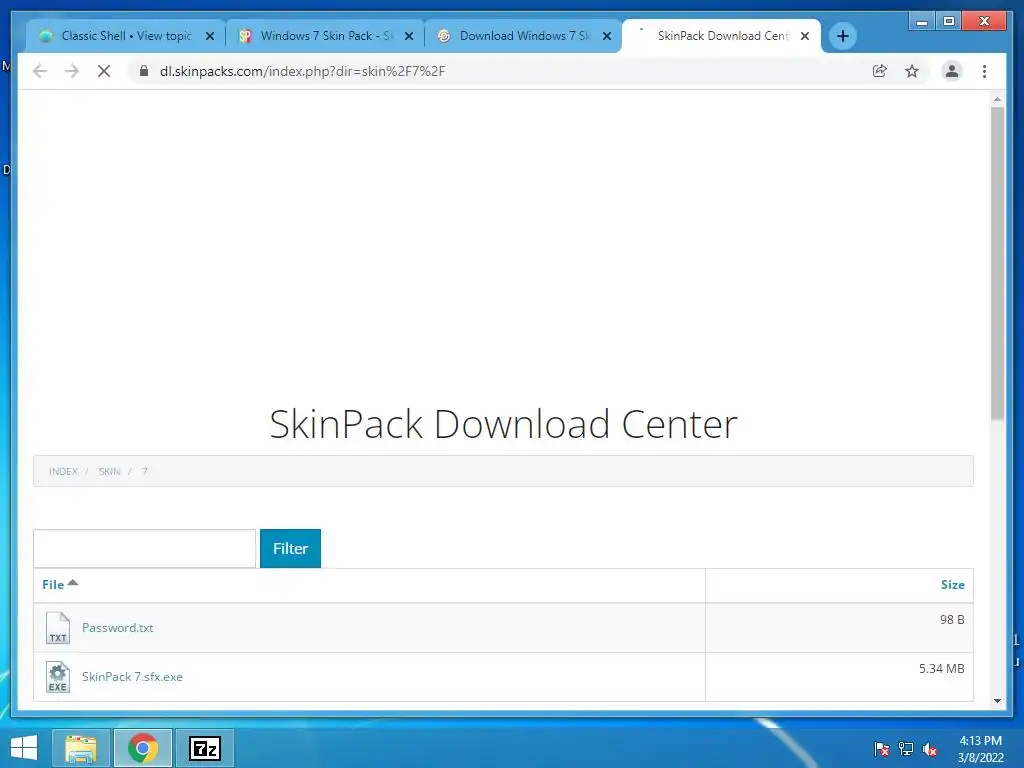Click the EXE file icon

click(57, 677)
